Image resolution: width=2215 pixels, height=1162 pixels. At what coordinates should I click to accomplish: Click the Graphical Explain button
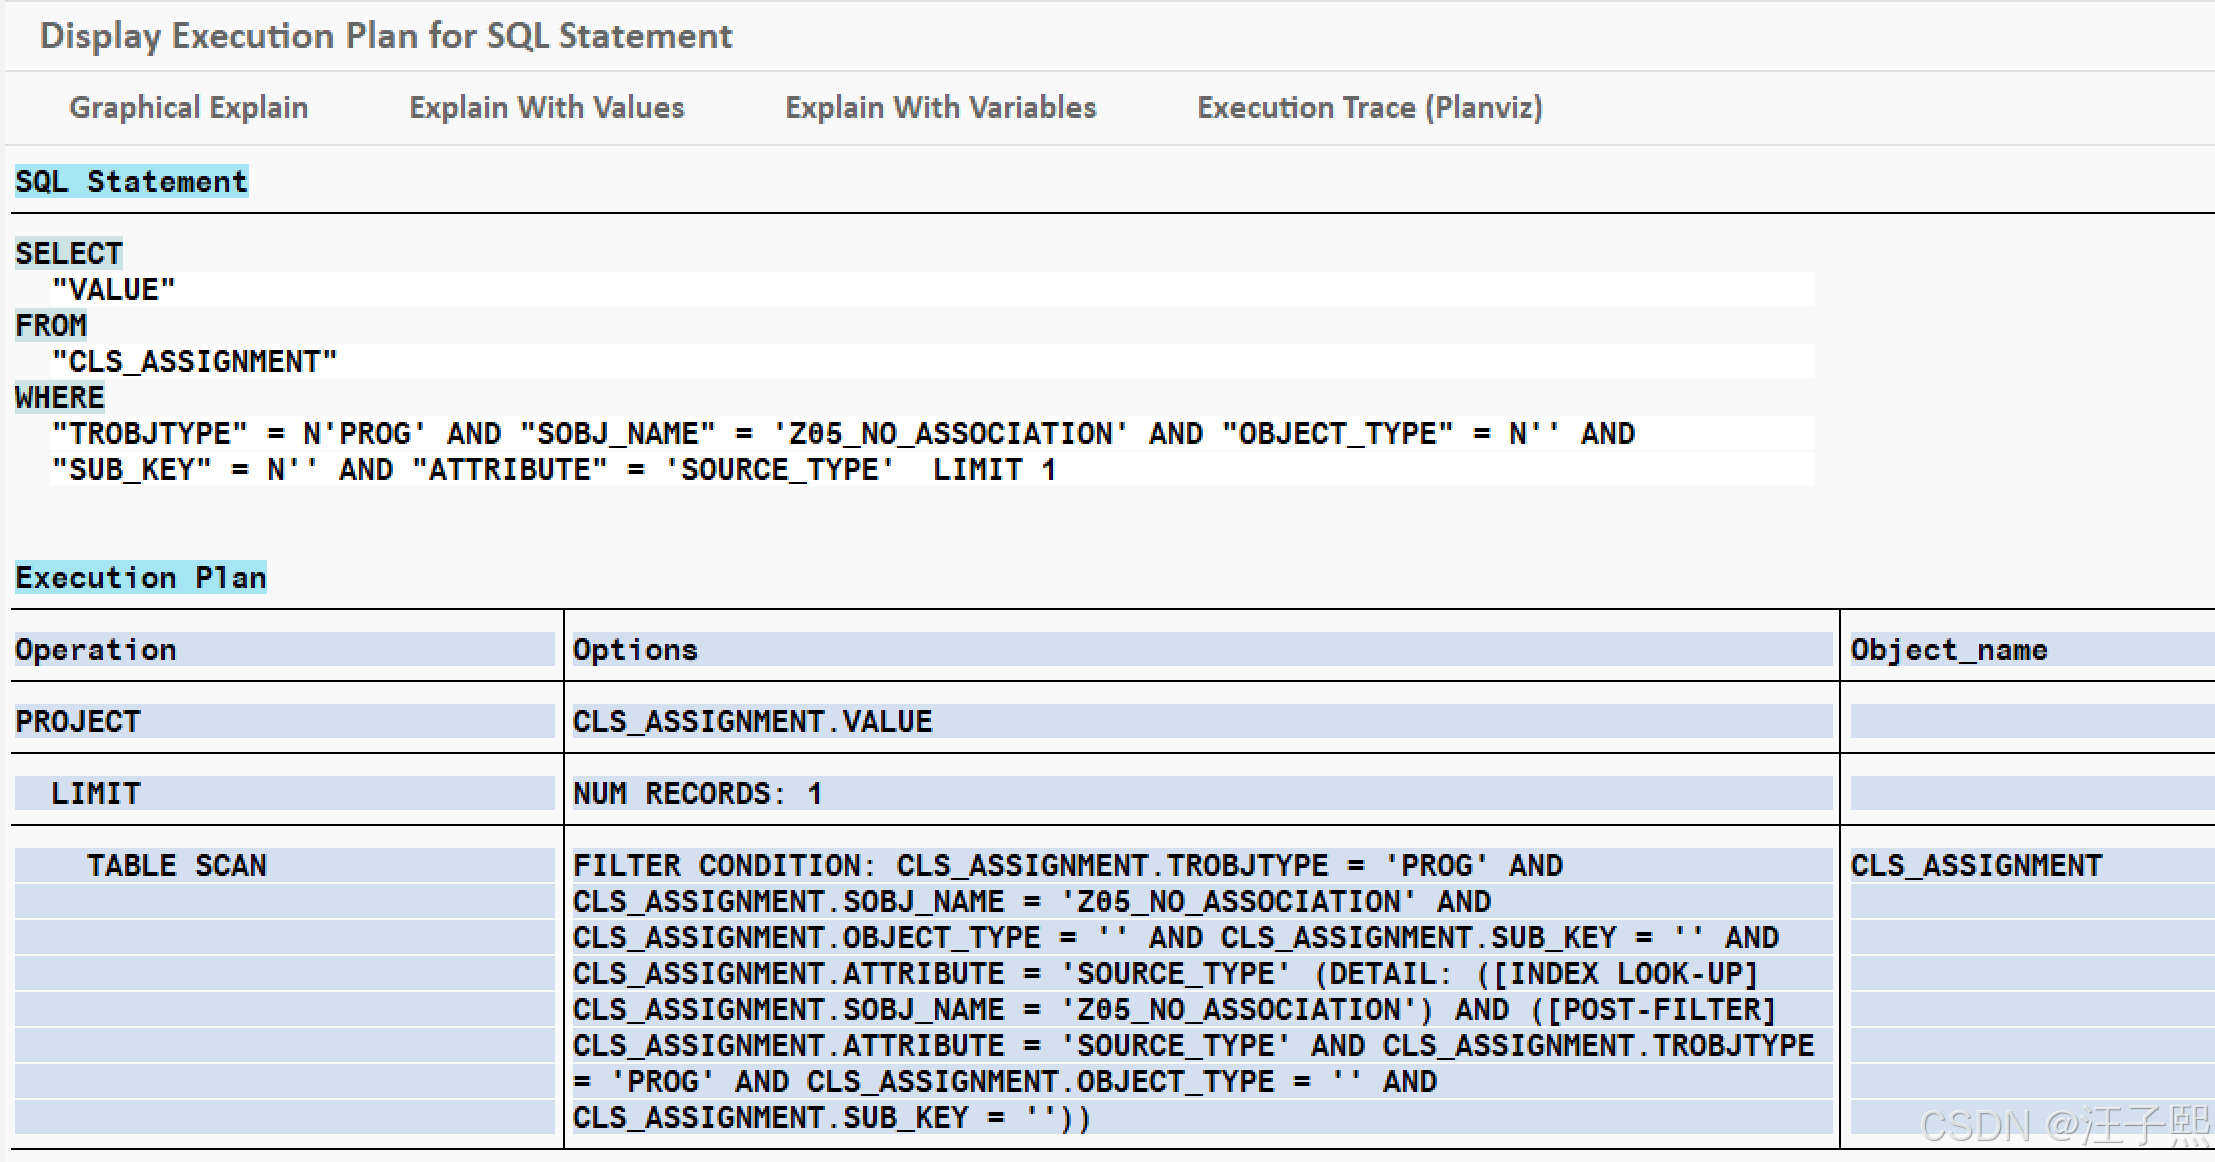tap(188, 108)
